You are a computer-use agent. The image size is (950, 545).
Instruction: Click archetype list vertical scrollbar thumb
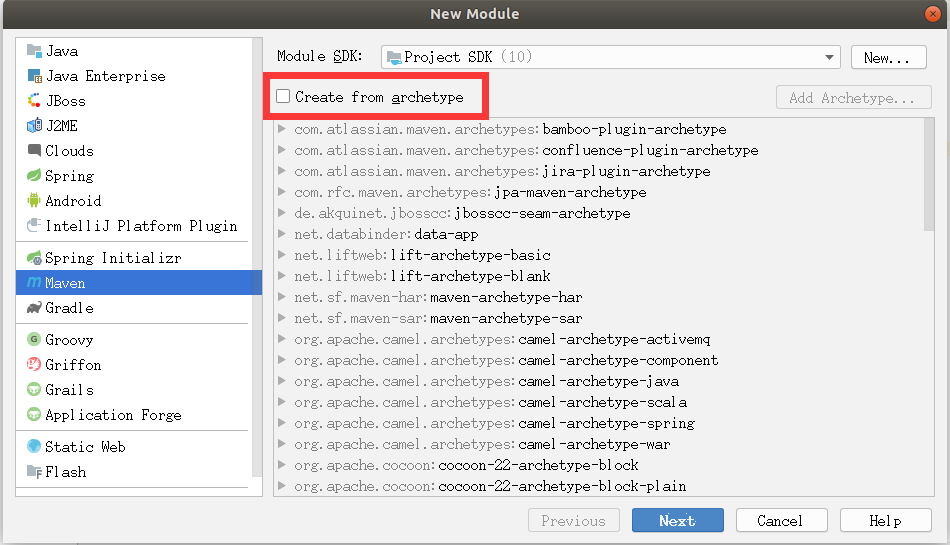[929, 174]
